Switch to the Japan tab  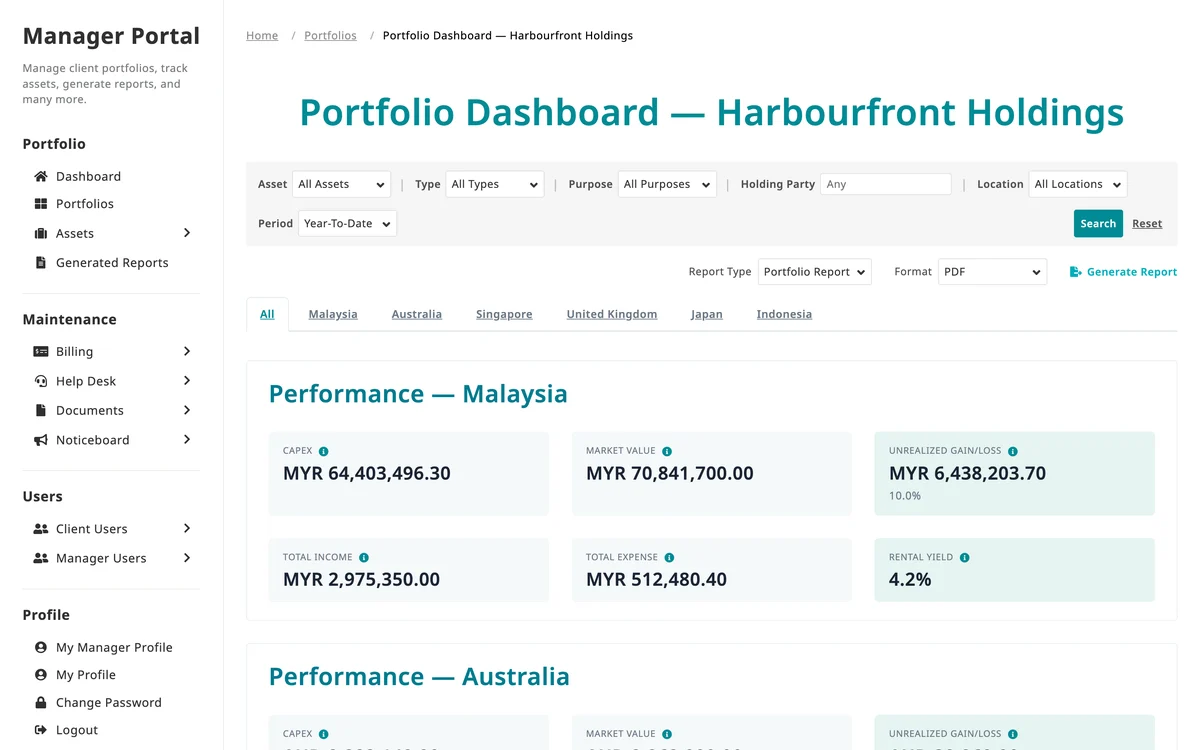coord(707,314)
